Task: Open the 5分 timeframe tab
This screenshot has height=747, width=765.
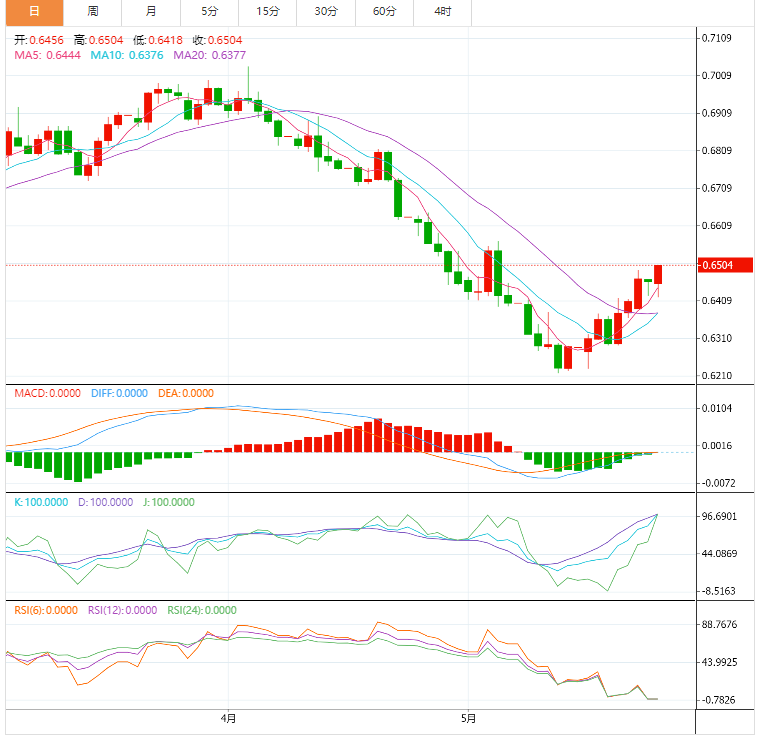Action: [209, 12]
